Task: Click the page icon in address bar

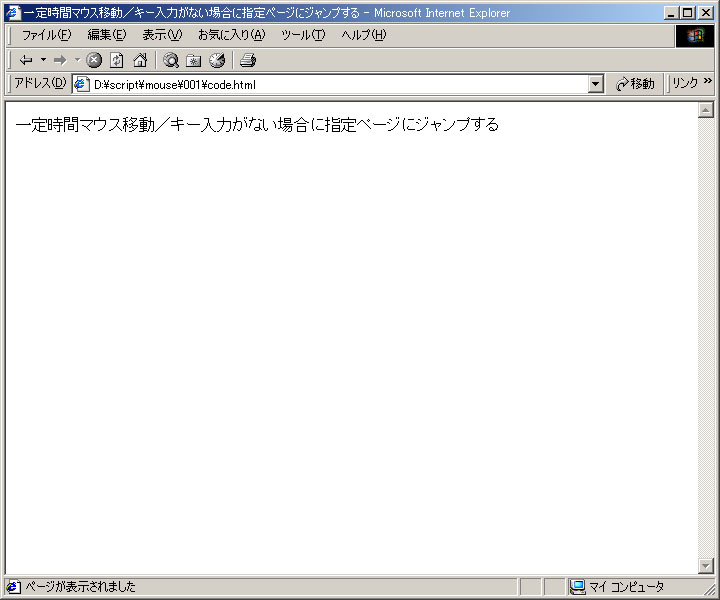Action: (81, 84)
